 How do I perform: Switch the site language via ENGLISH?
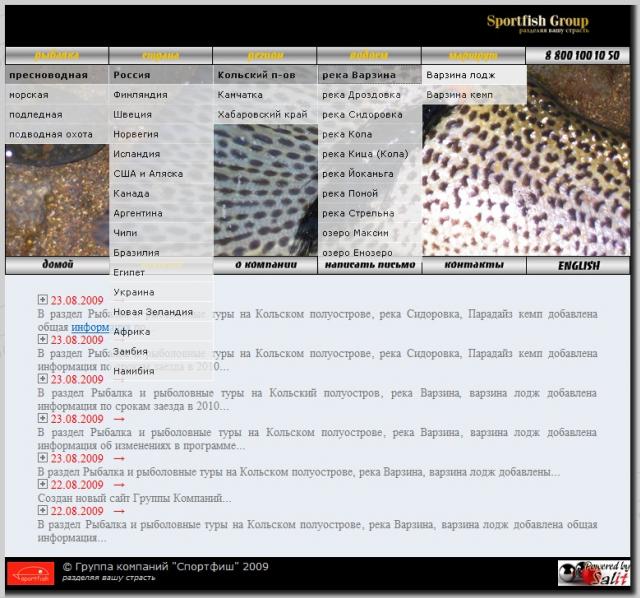[578, 265]
